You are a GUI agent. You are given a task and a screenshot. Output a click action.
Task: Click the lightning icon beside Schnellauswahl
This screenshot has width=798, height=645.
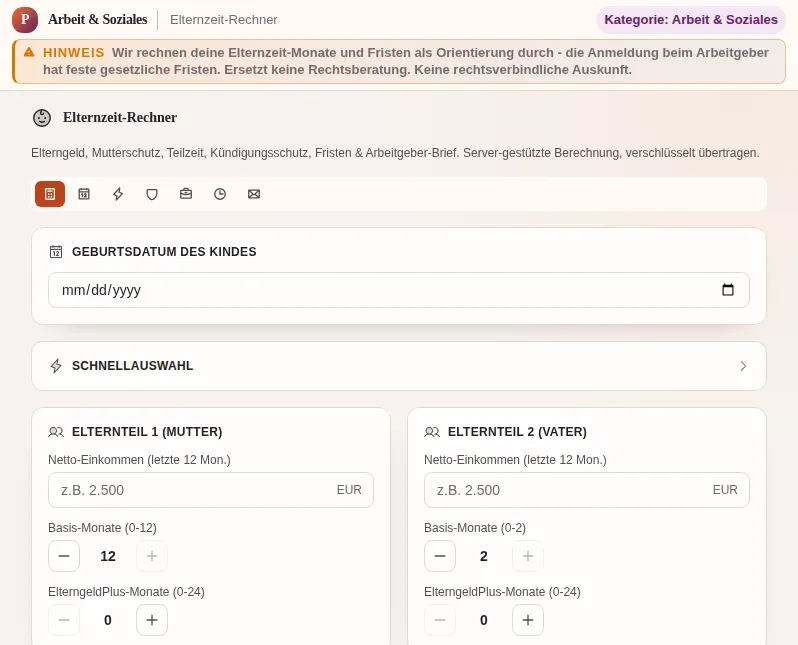coord(56,366)
